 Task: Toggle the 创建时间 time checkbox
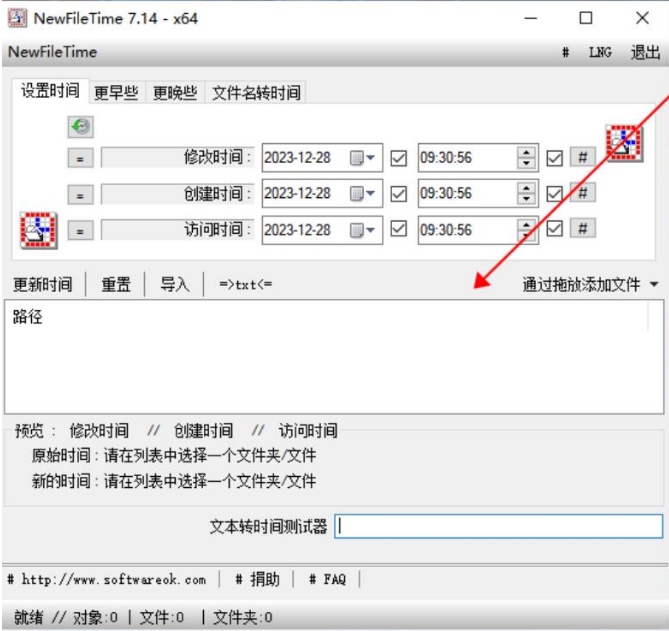click(x=555, y=194)
